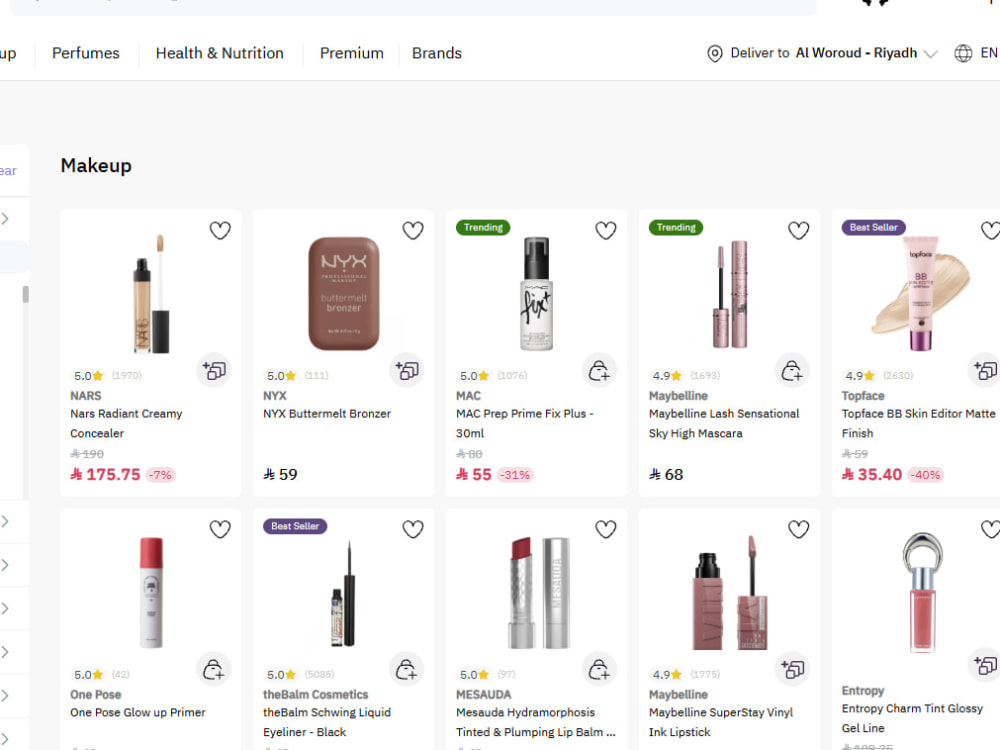The image size is (1000, 750).
Task: Click the NYX bronzer product image
Action: point(344,293)
